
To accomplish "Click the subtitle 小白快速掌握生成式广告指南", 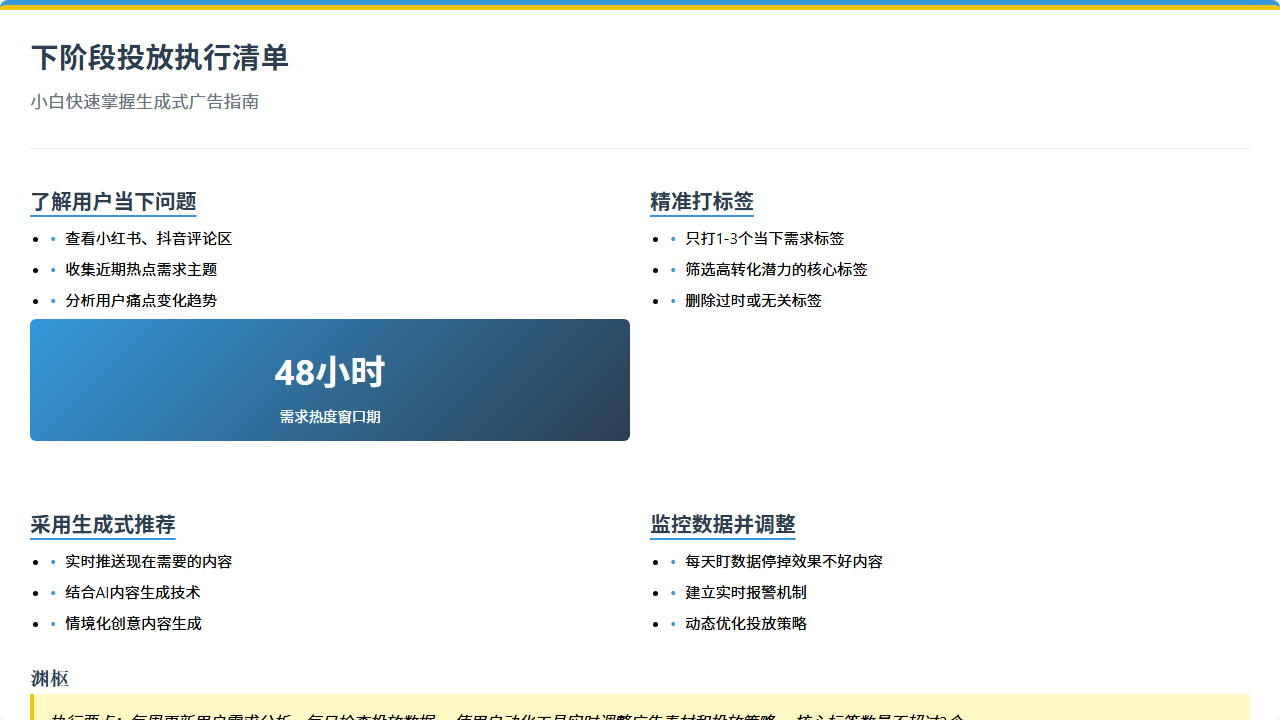I will [145, 102].
